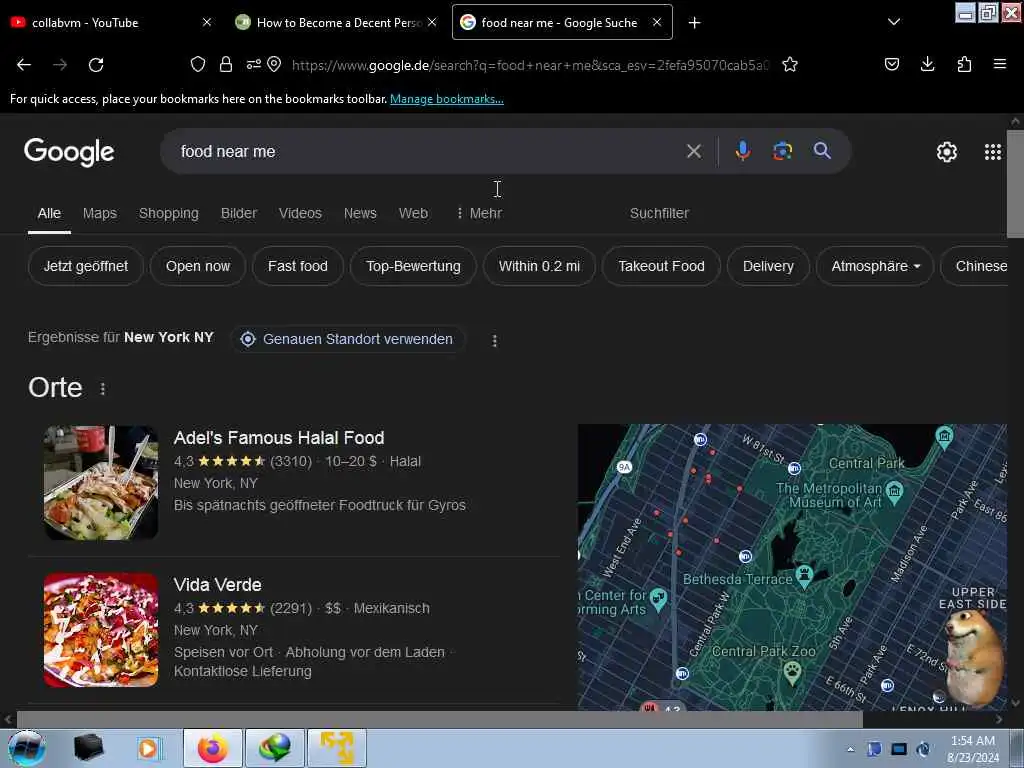Image resolution: width=1024 pixels, height=768 pixels.
Task: Click Genauen Standort verwenden
Action: 348,340
